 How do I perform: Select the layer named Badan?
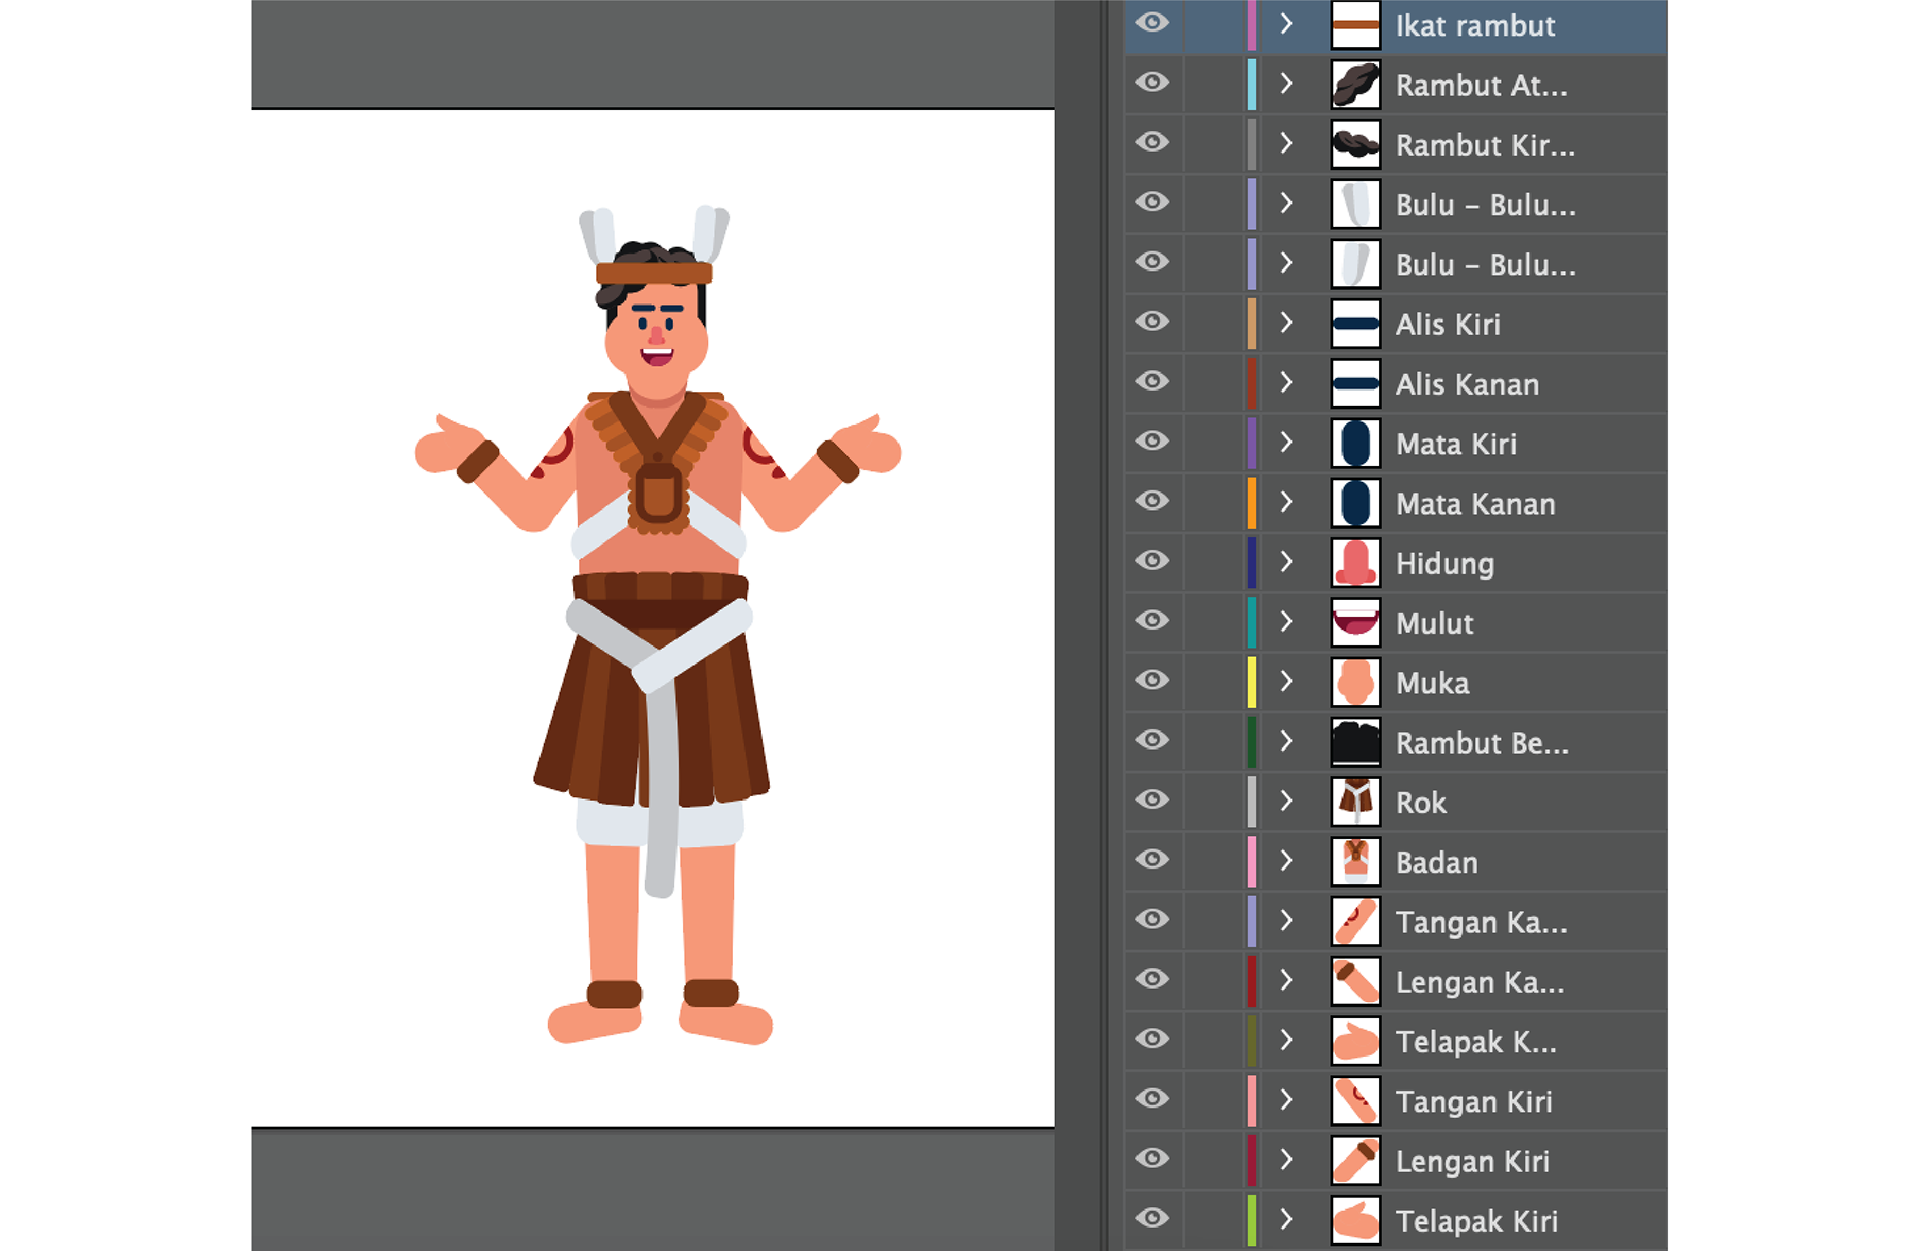click(1436, 862)
